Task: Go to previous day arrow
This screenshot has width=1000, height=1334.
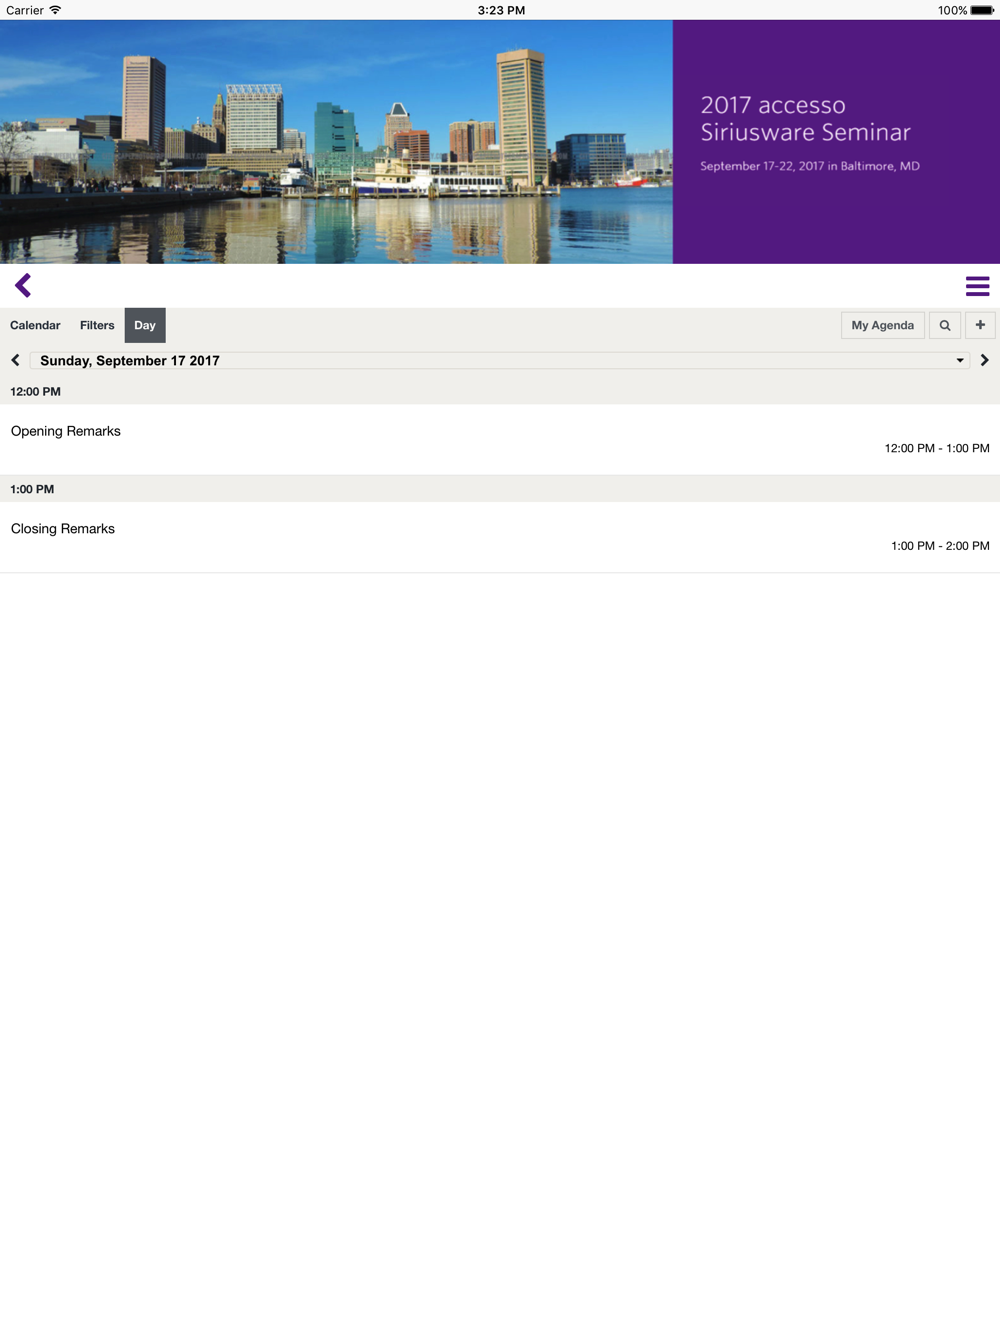Action: click(x=15, y=360)
